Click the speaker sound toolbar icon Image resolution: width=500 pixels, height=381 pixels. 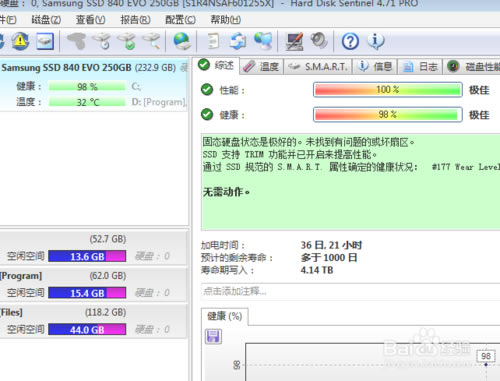[x=319, y=41]
